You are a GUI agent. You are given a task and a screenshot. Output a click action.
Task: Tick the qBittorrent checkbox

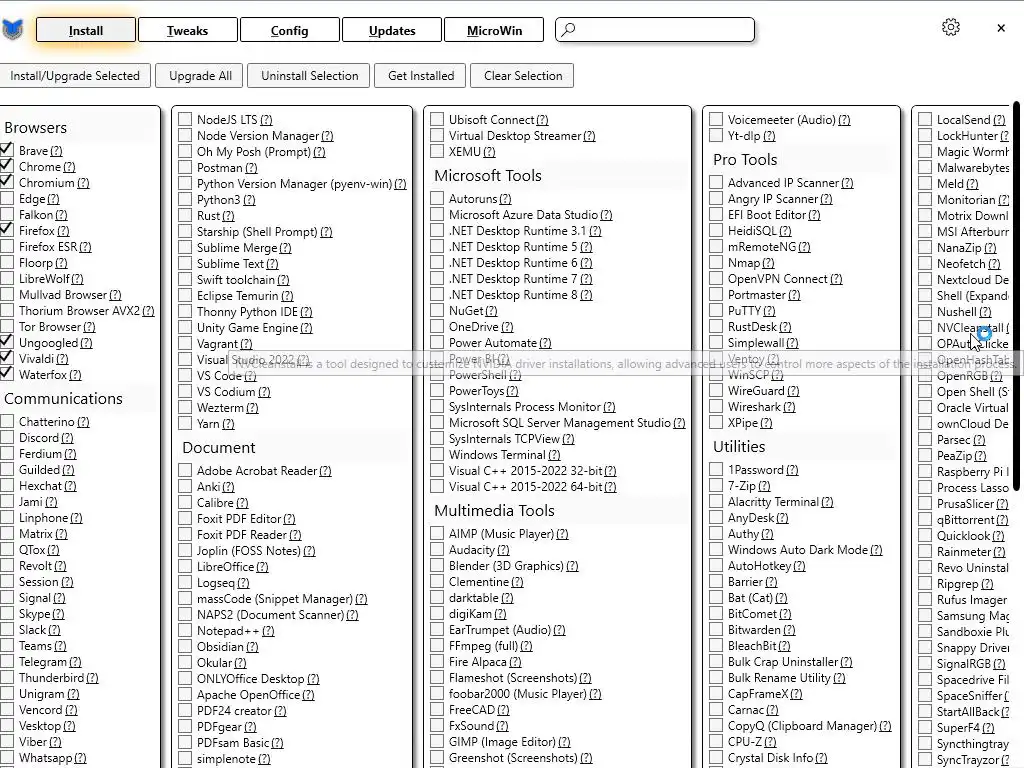tap(925, 520)
